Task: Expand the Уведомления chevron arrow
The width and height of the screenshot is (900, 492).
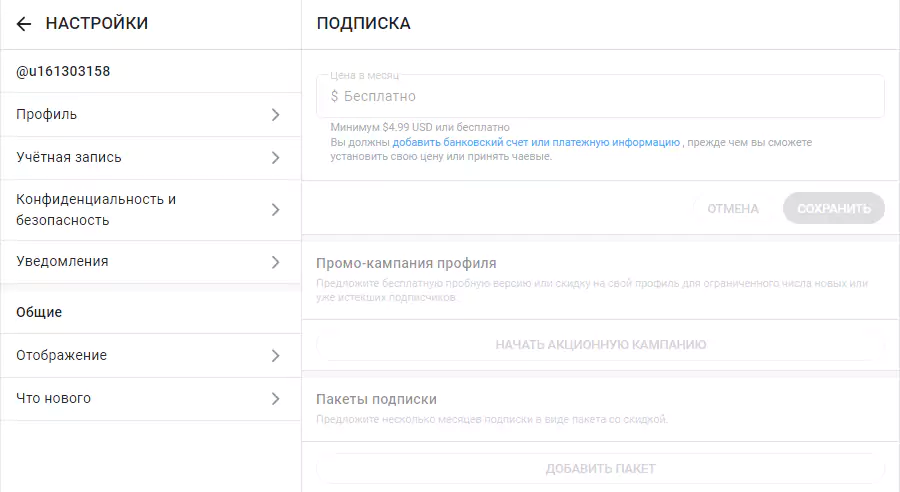Action: (276, 262)
